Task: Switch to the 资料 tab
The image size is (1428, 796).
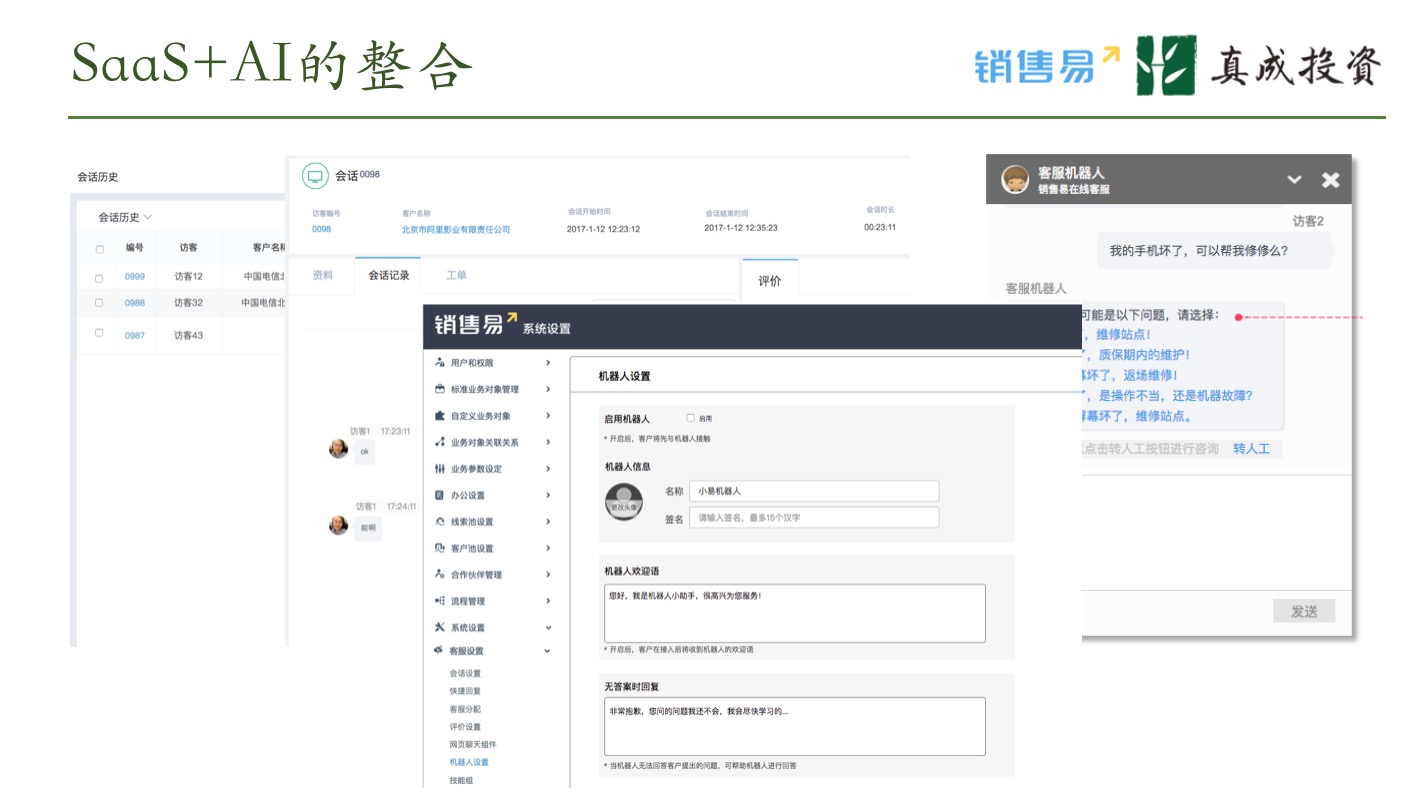Action: coord(323,275)
